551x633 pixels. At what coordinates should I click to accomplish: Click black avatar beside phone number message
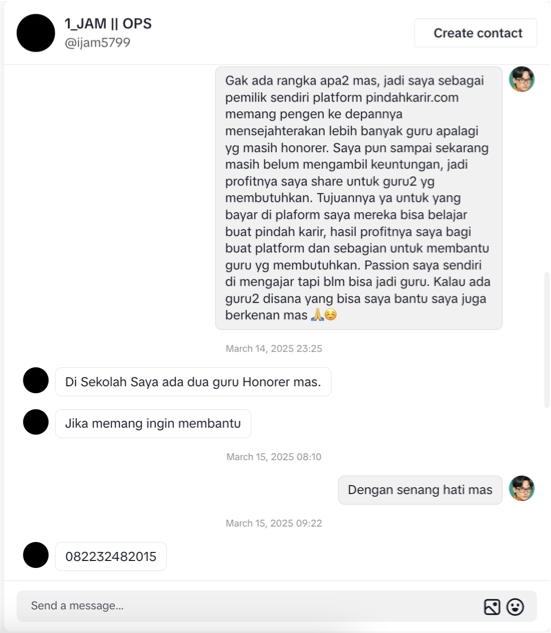point(36,555)
